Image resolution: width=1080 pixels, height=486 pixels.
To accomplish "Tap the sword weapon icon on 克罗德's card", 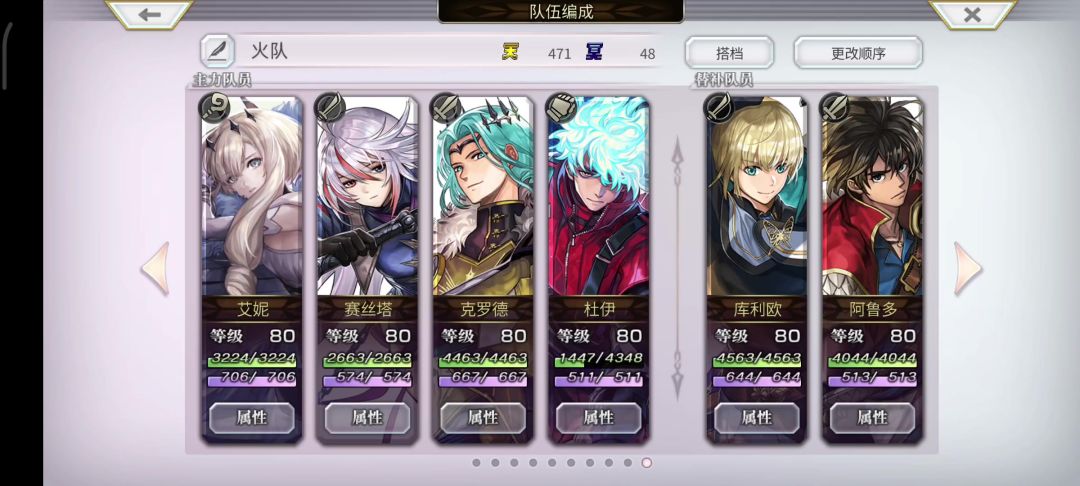I will [x=445, y=107].
